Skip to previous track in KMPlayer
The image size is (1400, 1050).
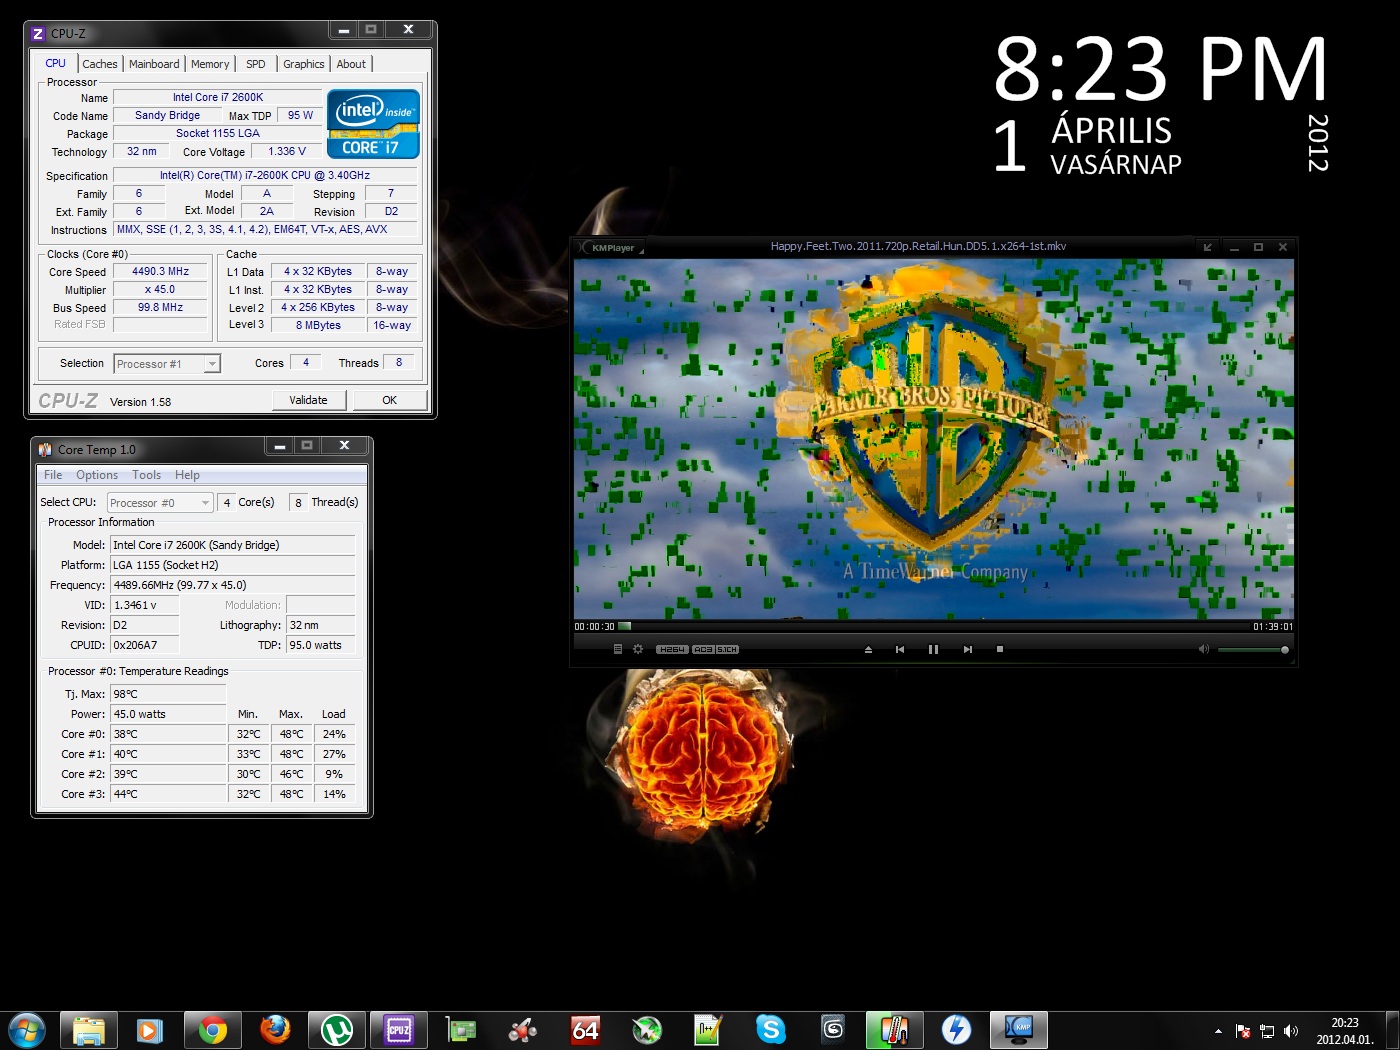pos(900,649)
